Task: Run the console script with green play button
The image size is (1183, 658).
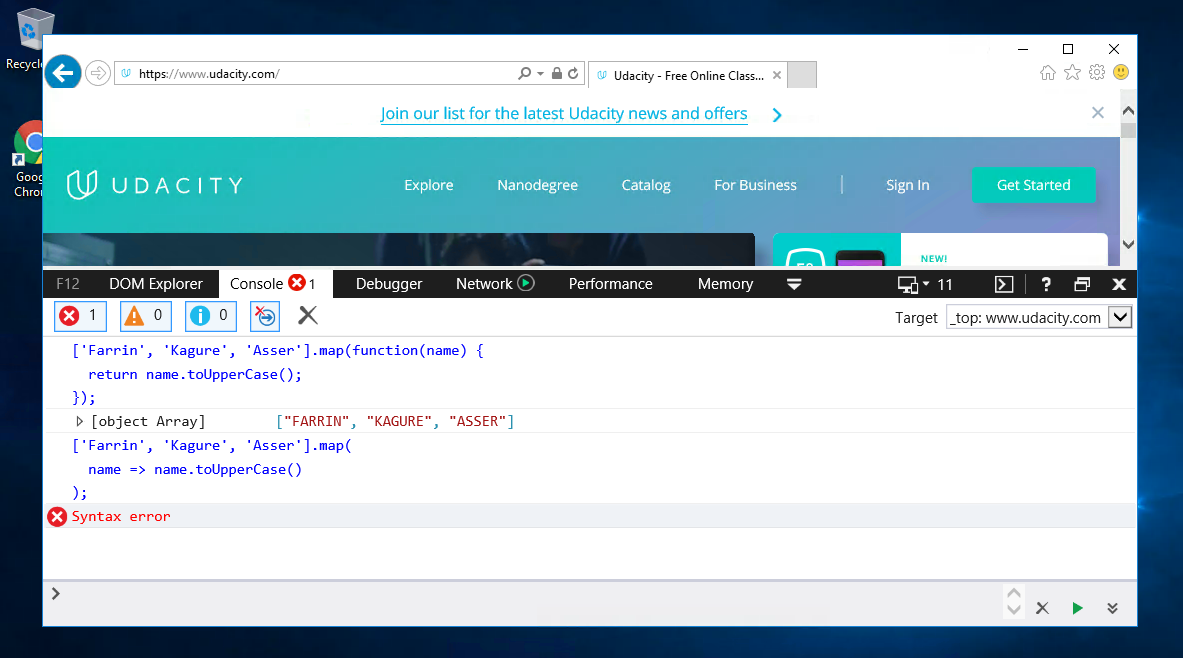Action: coord(1077,608)
